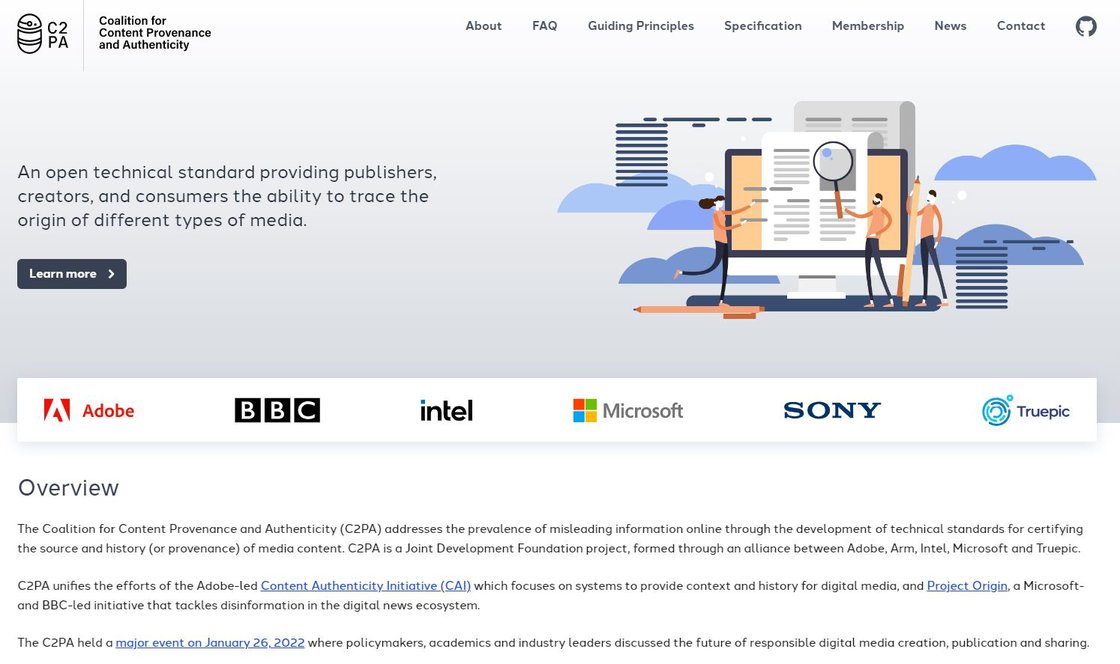Open the Sony logo

click(x=832, y=410)
